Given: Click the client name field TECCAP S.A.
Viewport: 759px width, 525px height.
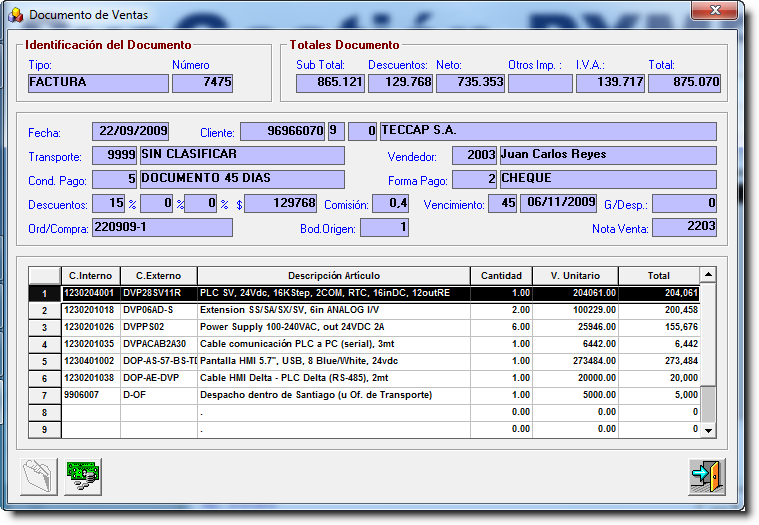Looking at the screenshot, I should tap(548, 131).
